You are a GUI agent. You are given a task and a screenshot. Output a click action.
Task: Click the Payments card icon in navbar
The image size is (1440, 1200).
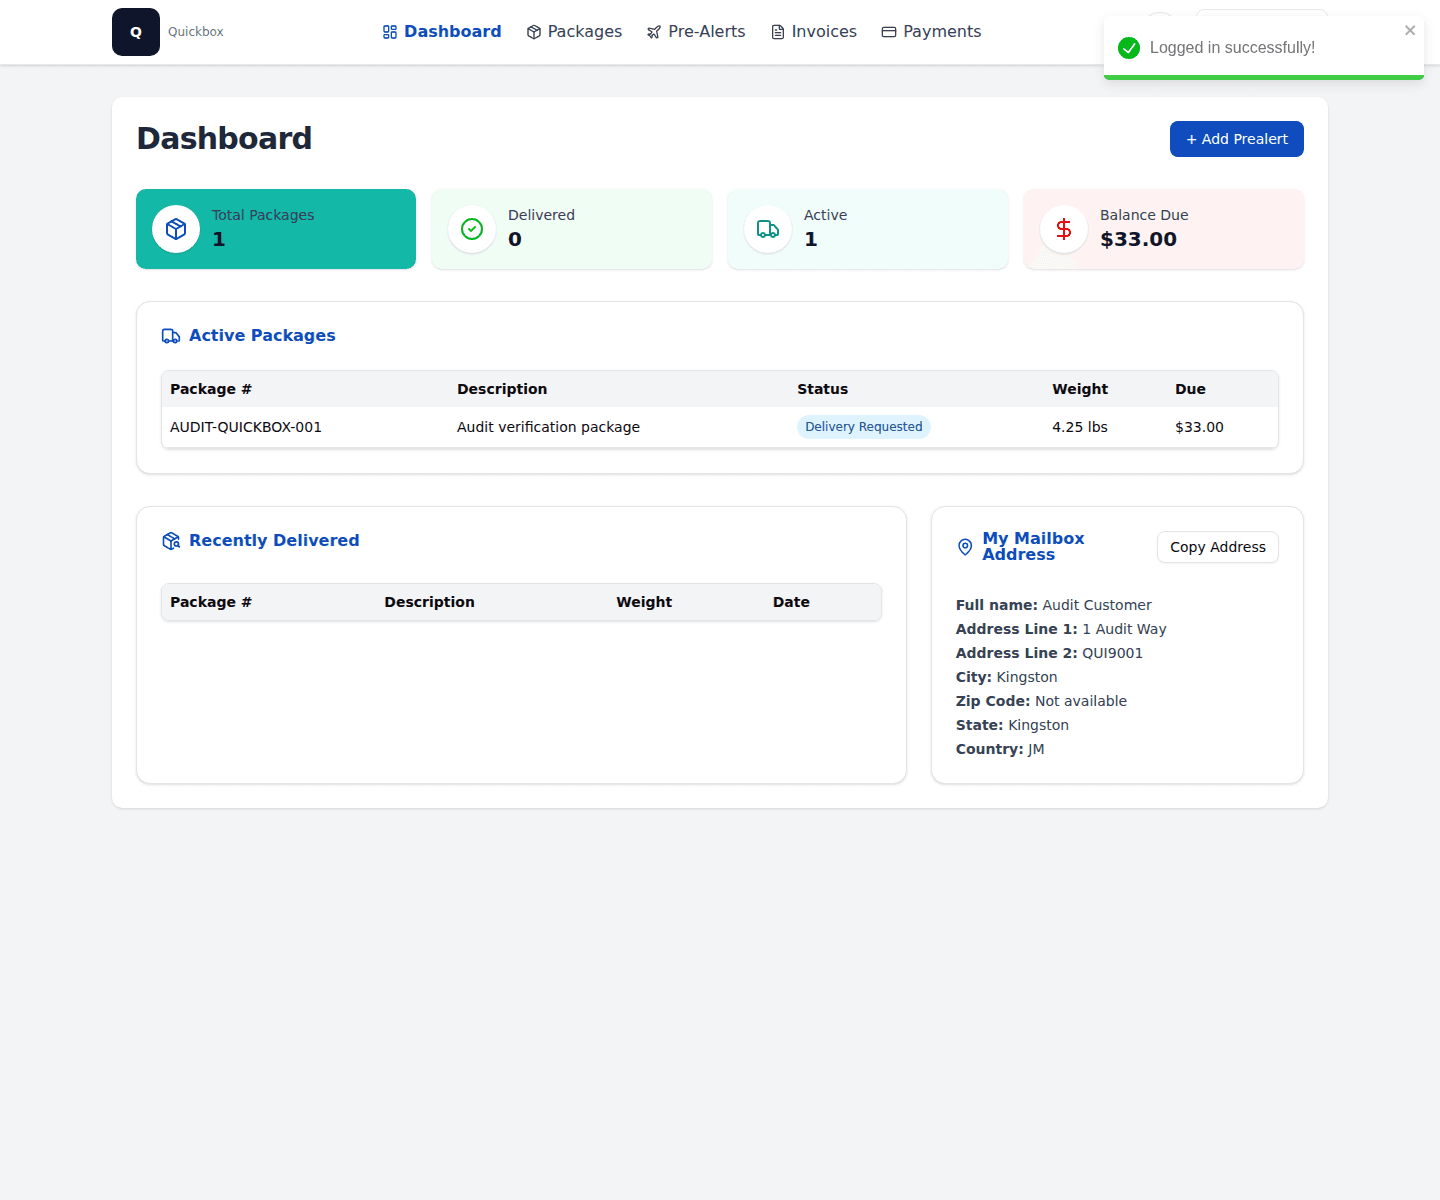click(888, 31)
